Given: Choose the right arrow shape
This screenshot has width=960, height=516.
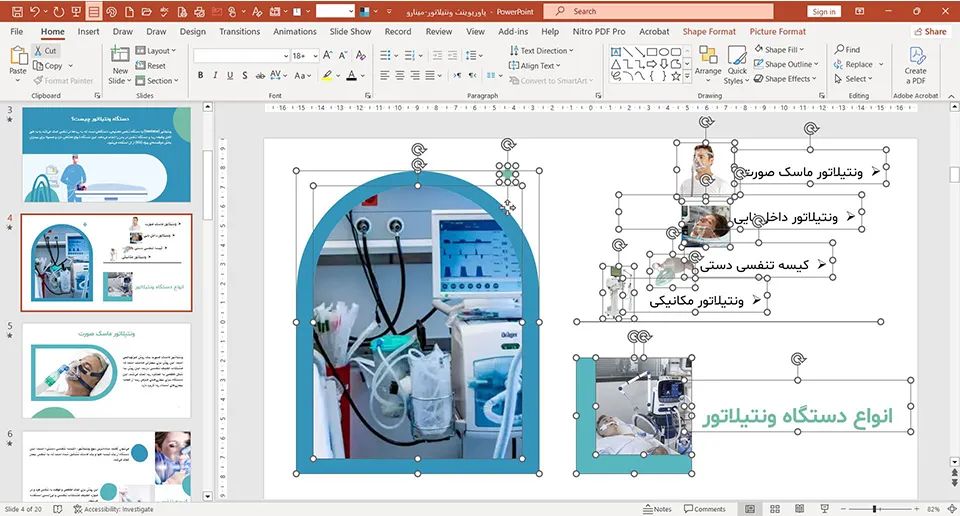Looking at the screenshot, I should [651, 64].
